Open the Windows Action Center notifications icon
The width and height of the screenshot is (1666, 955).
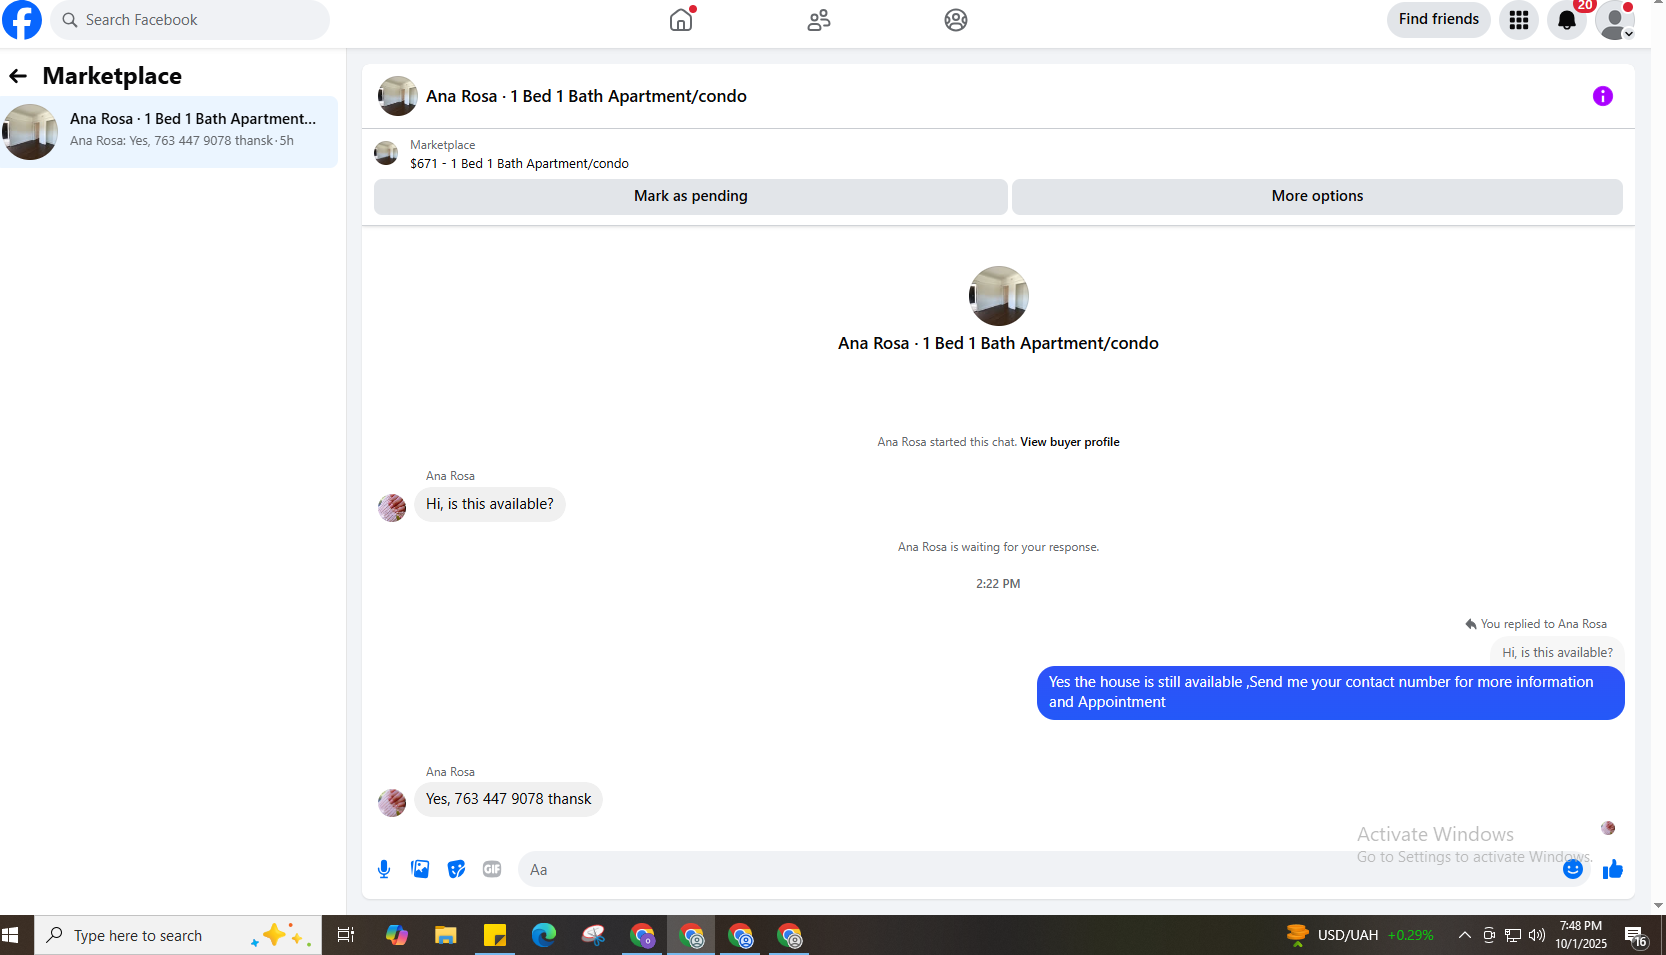(1636, 935)
